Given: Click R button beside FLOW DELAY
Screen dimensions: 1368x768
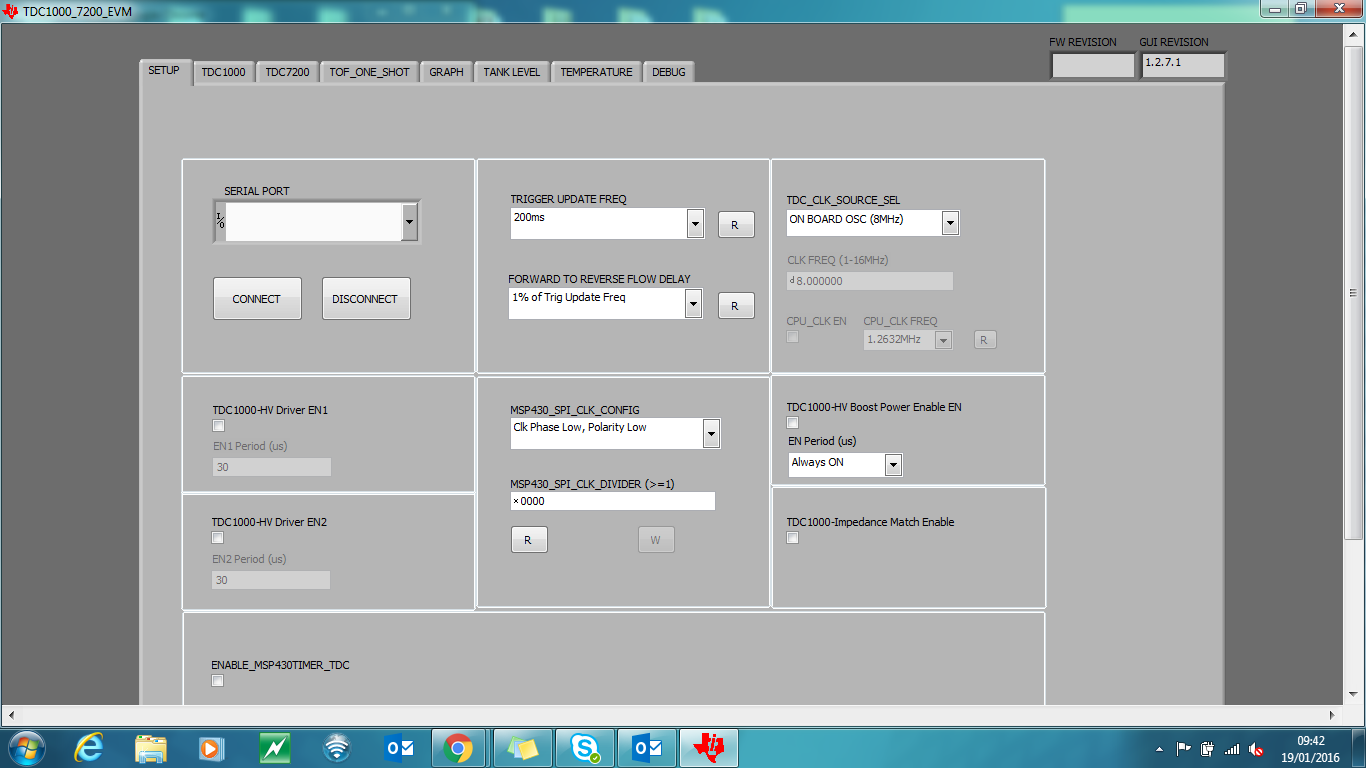Looking at the screenshot, I should coord(736,306).
